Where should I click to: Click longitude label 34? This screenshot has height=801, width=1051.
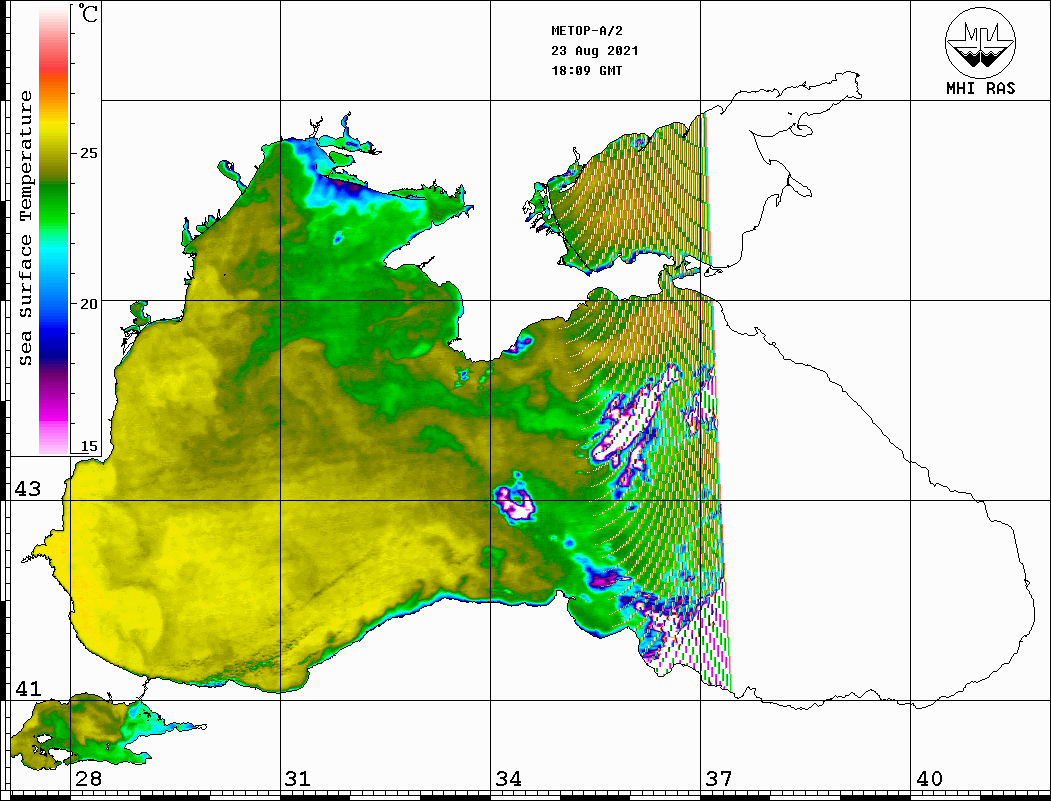(509, 778)
